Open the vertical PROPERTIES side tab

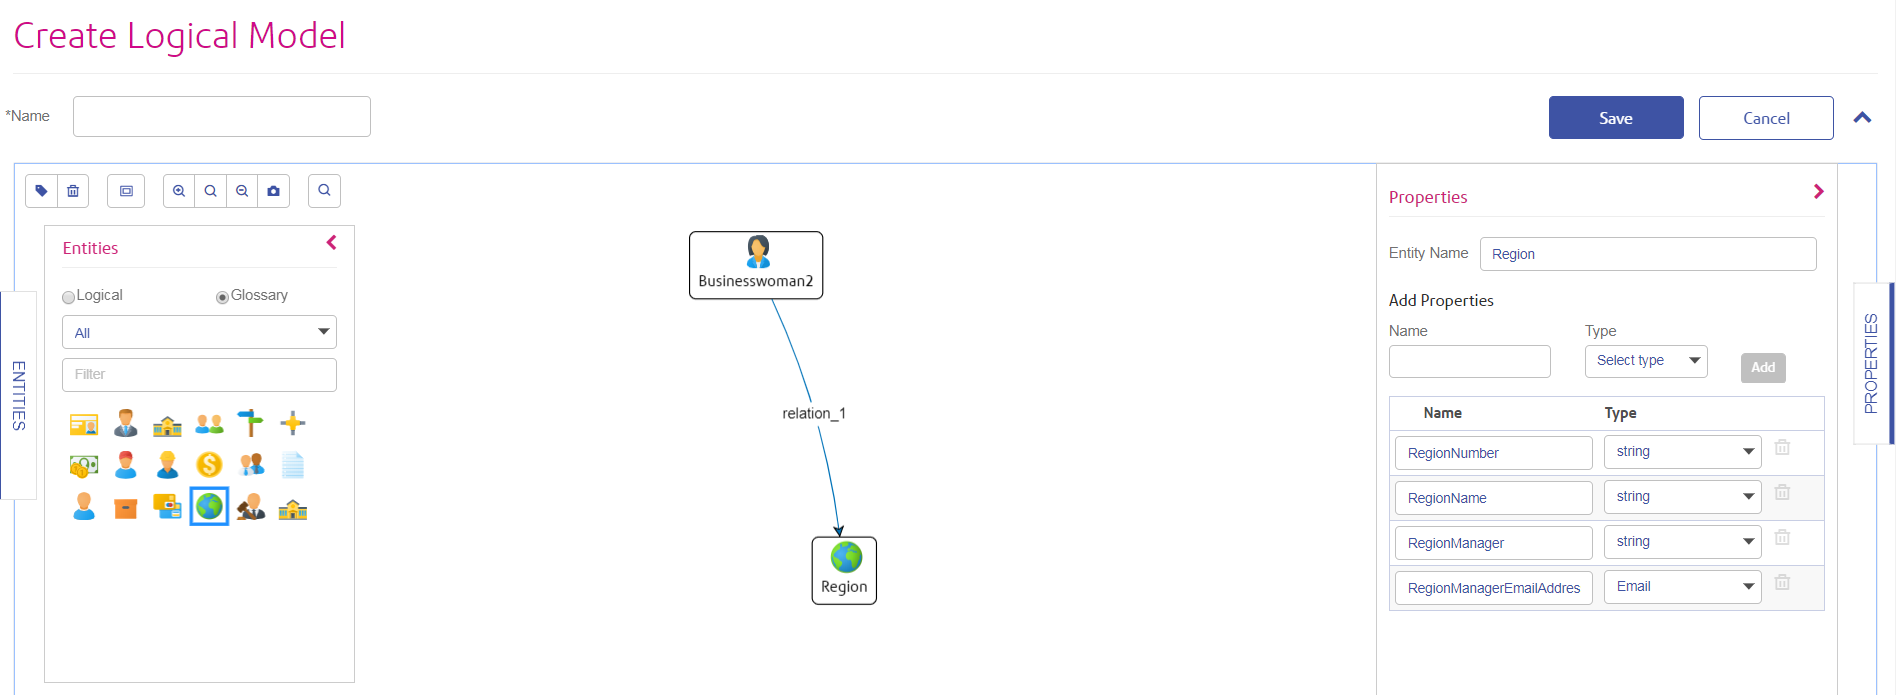(1872, 363)
